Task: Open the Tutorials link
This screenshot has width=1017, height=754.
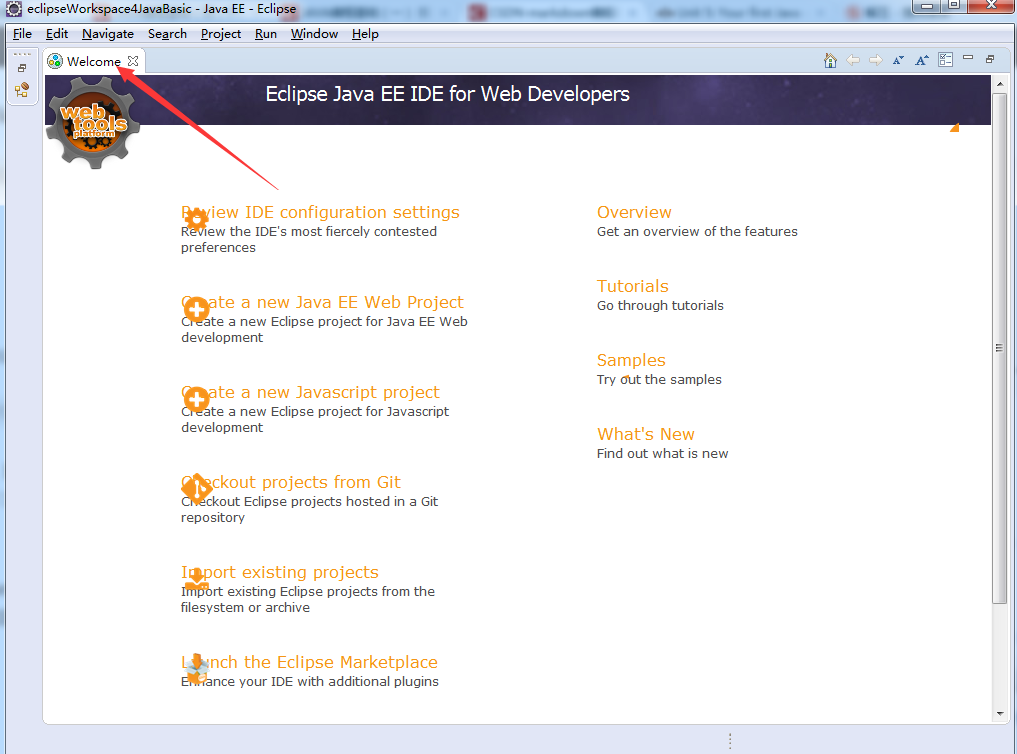Action: [x=632, y=286]
